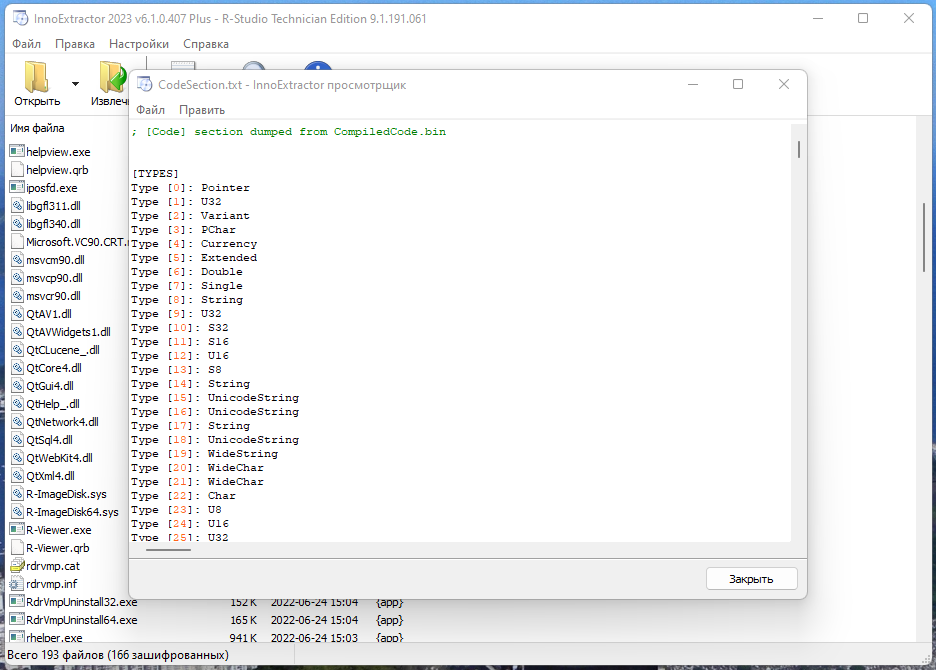Click the InnoExtractor main window title icon
The image size is (936, 670).
(19, 18)
